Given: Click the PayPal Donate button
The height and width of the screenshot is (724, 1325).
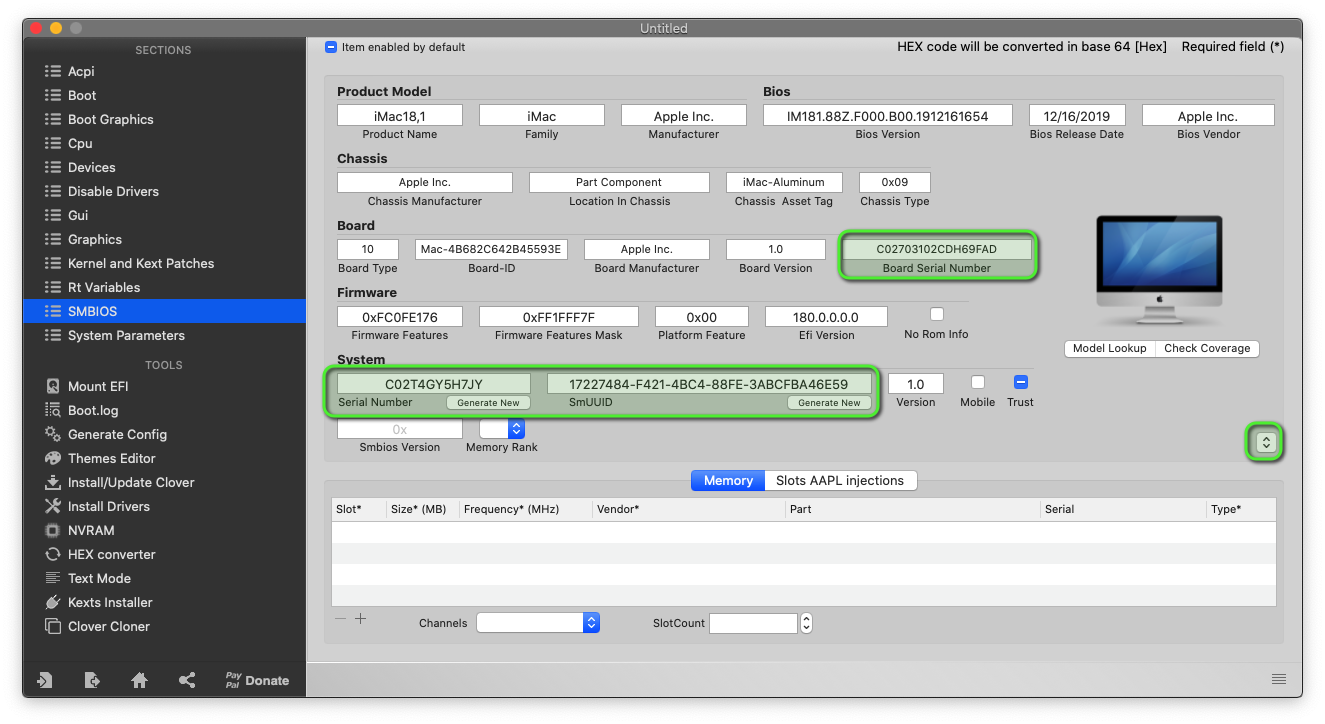Looking at the screenshot, I should click(257, 680).
